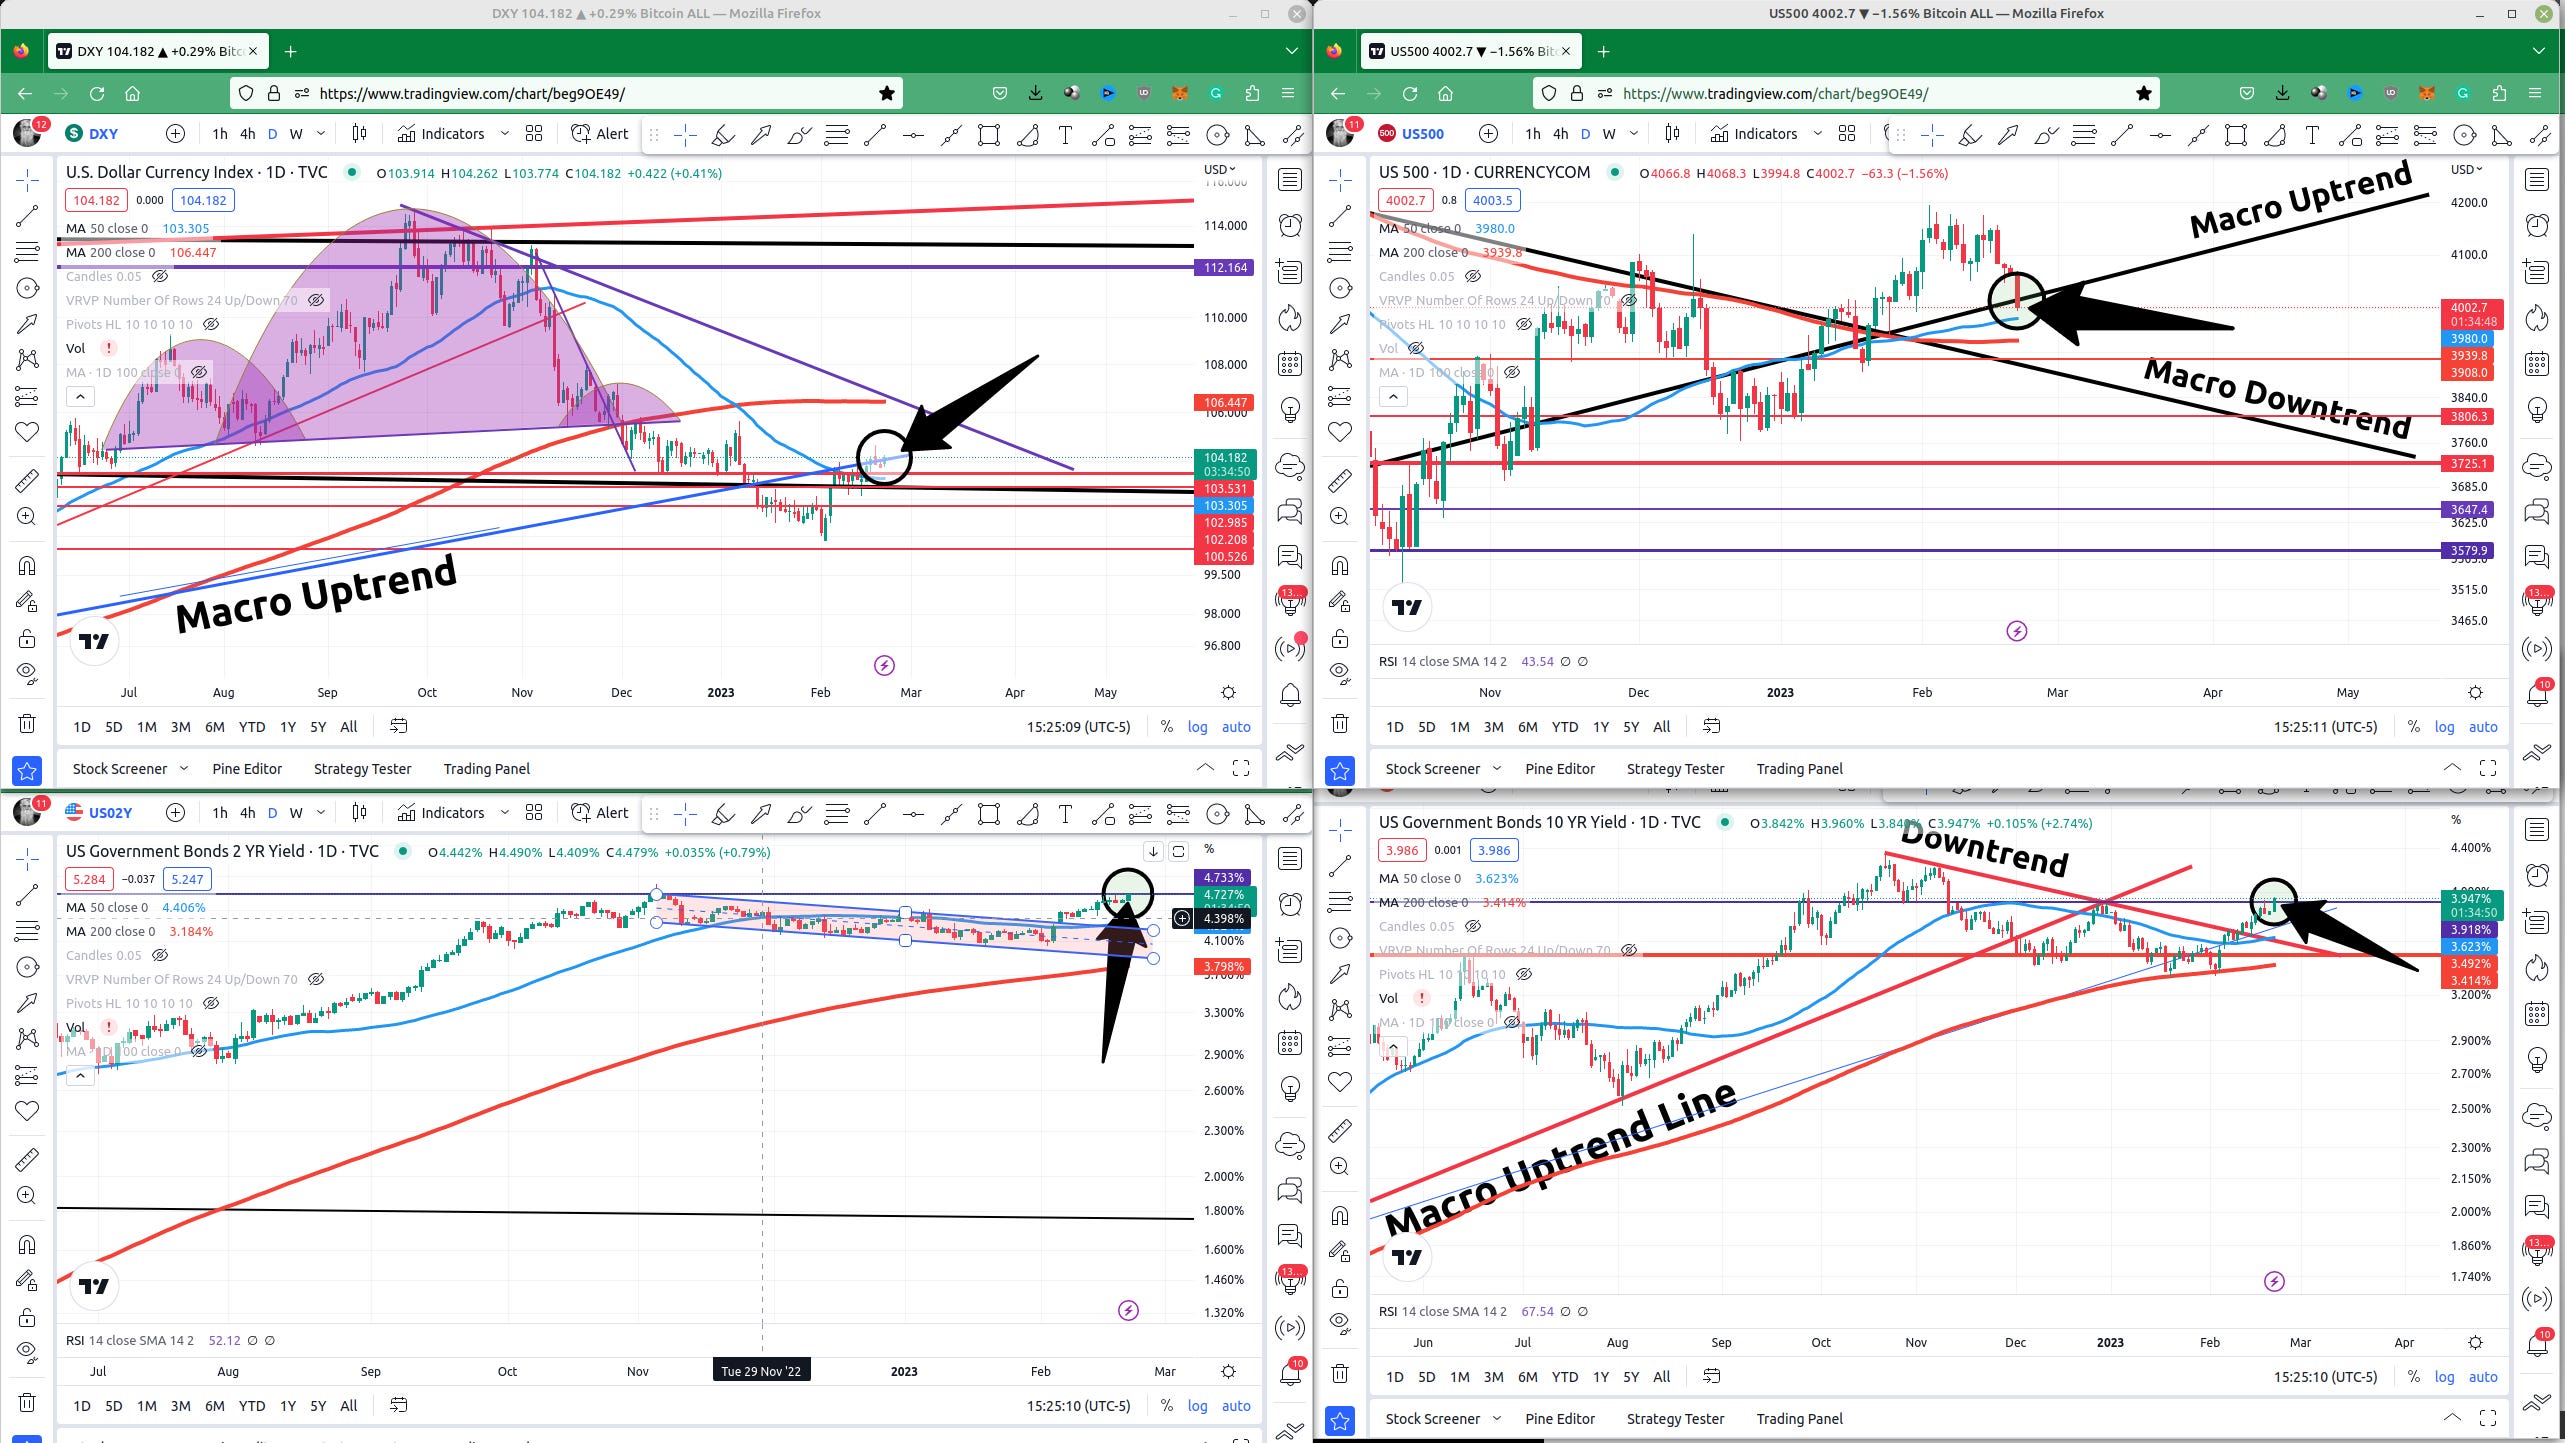Open Stock Screener dropdown arrow in left window
Screen dimensions: 2565x1443
tap(183, 768)
